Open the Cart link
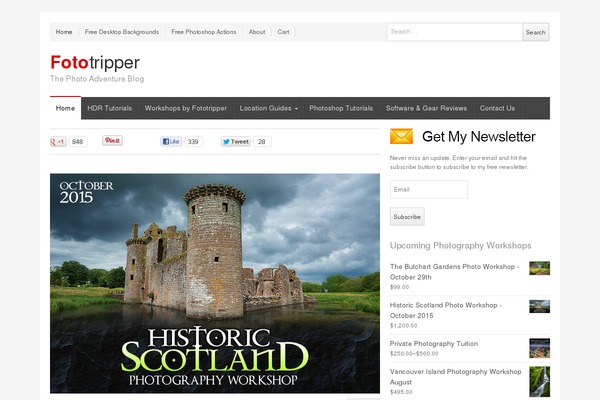The height and width of the screenshot is (400, 600). (x=283, y=32)
